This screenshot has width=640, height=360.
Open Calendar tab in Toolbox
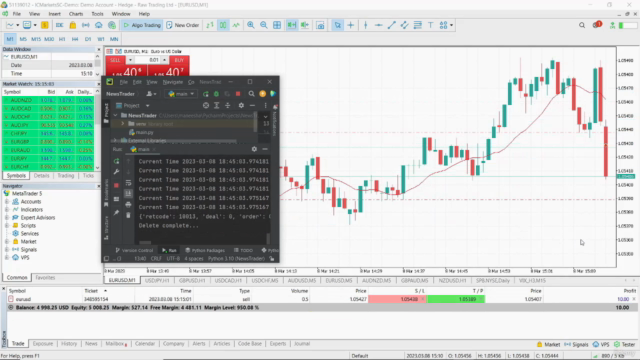145,344
